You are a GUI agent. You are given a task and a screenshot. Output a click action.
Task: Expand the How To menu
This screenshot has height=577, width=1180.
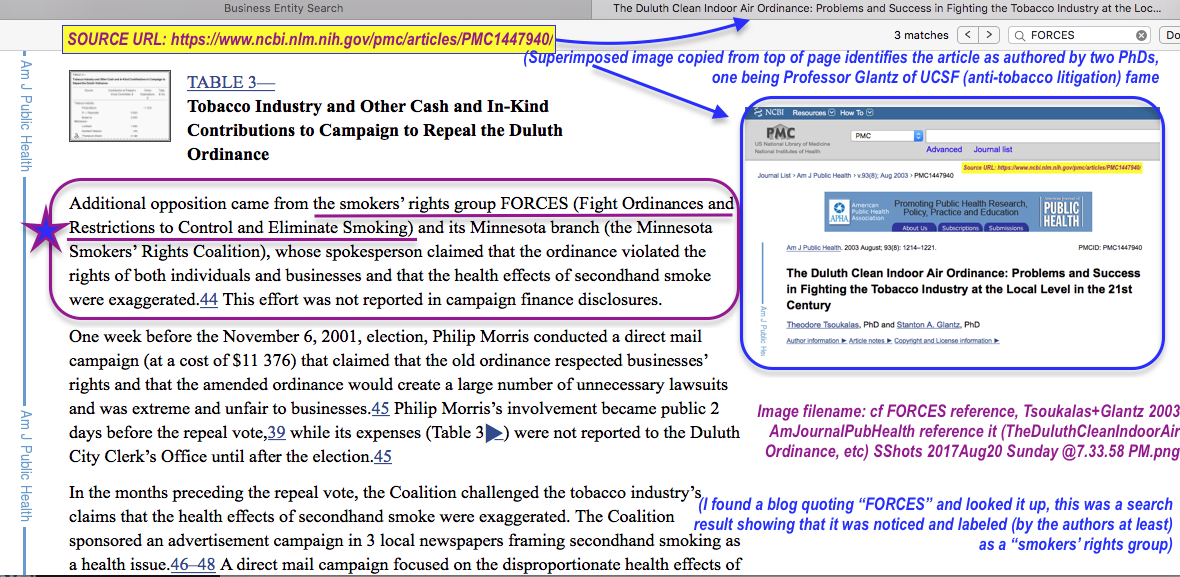(857, 113)
